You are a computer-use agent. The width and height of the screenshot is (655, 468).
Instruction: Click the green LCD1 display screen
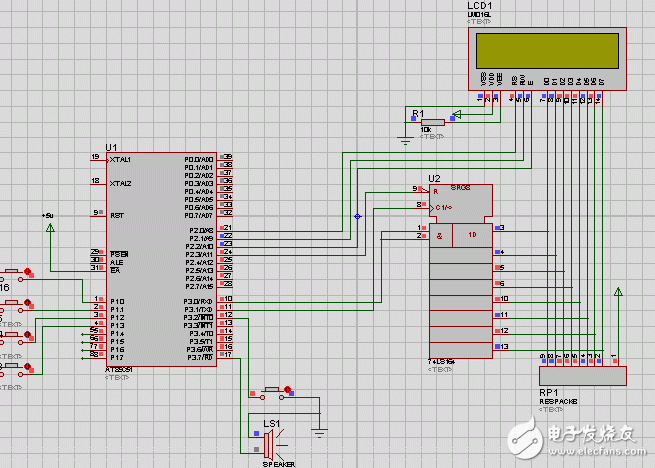tap(546, 50)
